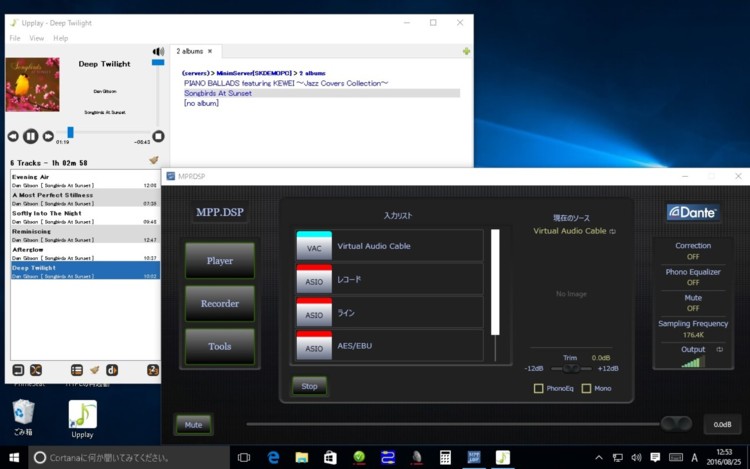This screenshot has width=750, height=469.
Task: Click the Stop button under input list
Action: click(x=309, y=386)
